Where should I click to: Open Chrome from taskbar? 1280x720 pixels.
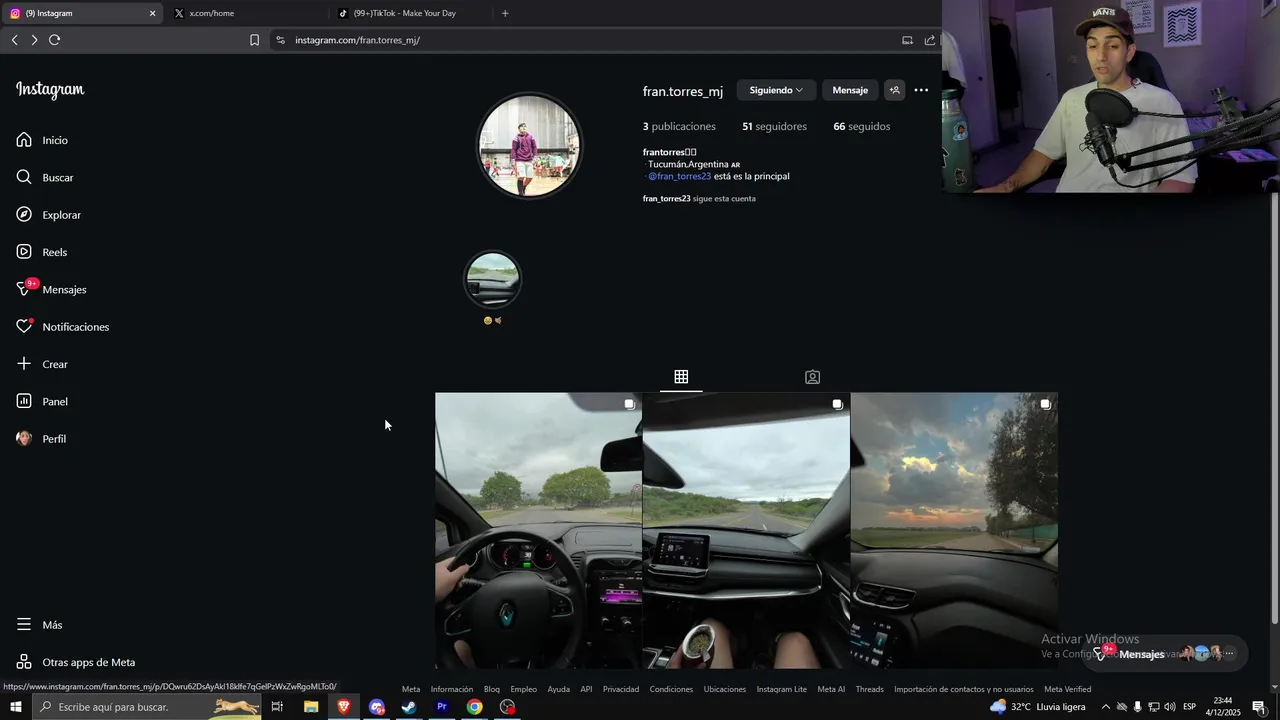point(475,707)
